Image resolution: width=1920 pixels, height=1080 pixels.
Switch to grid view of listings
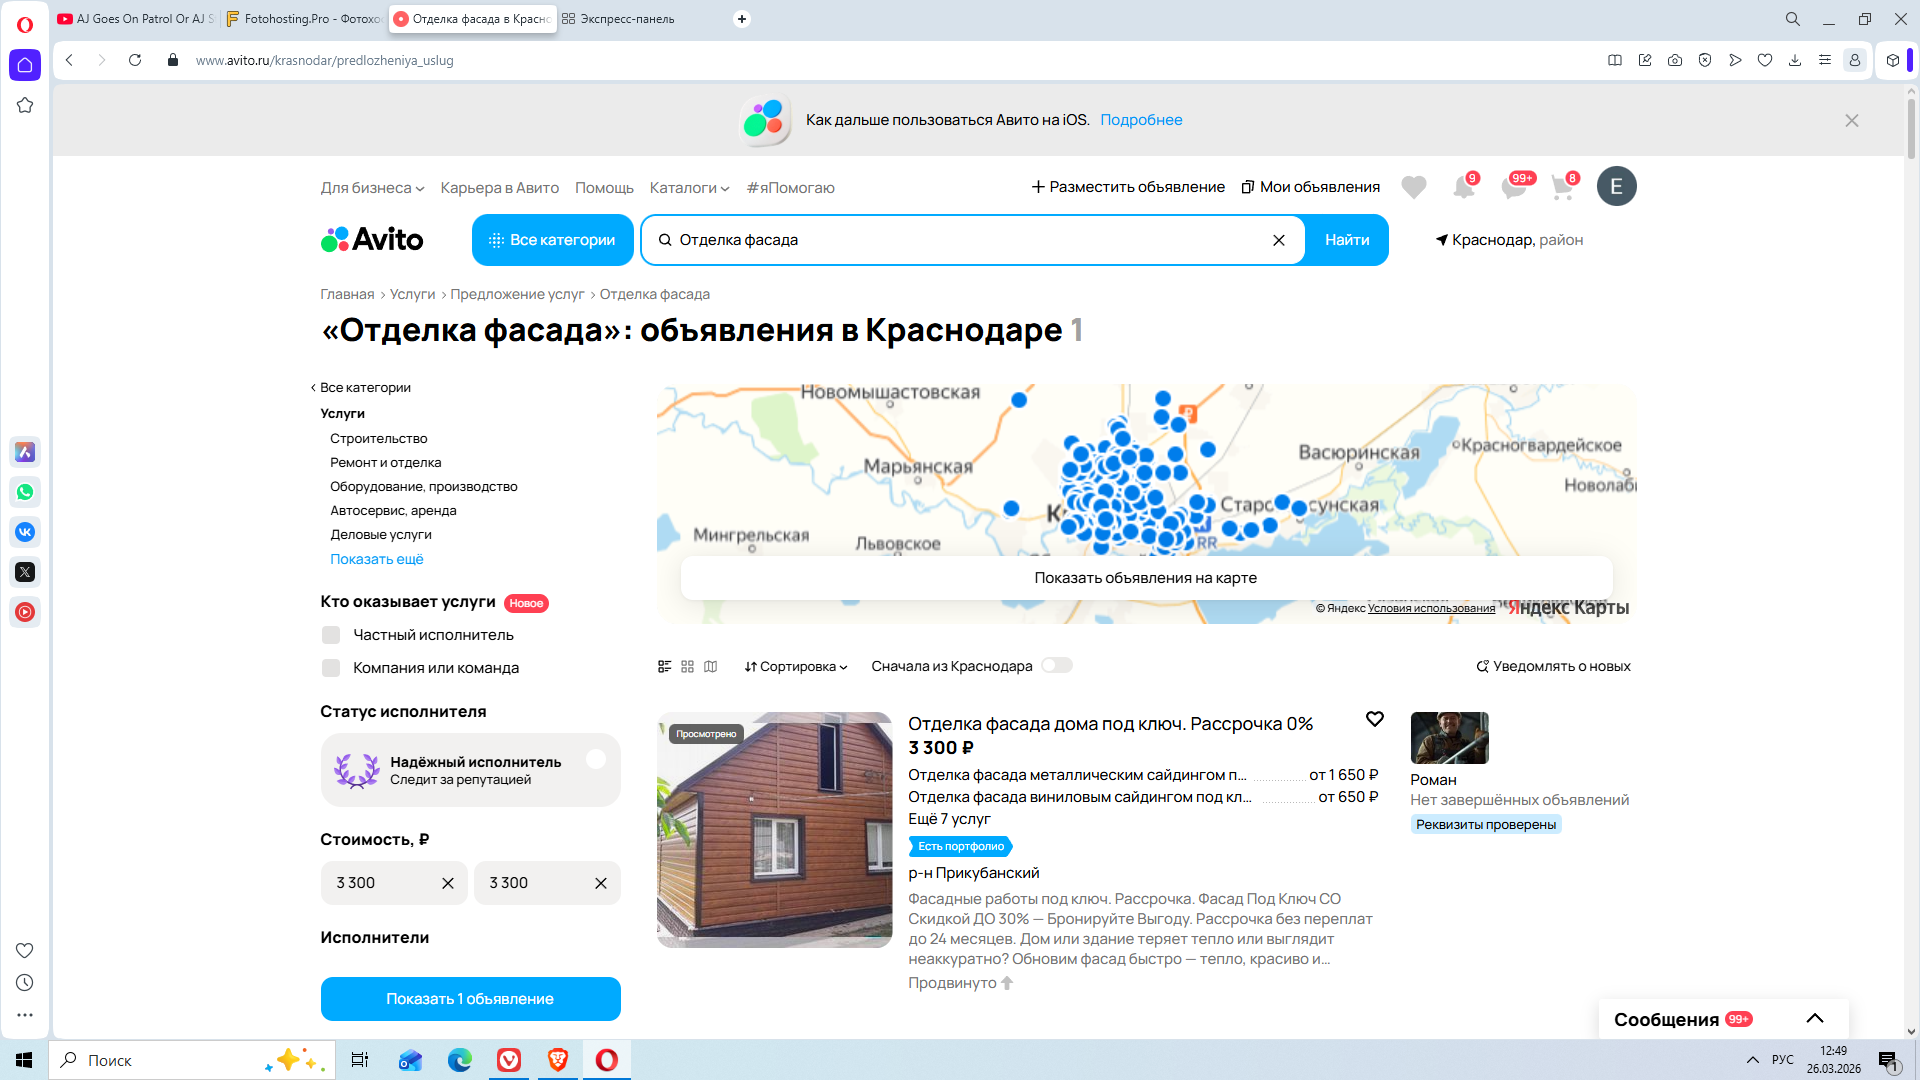tap(687, 666)
